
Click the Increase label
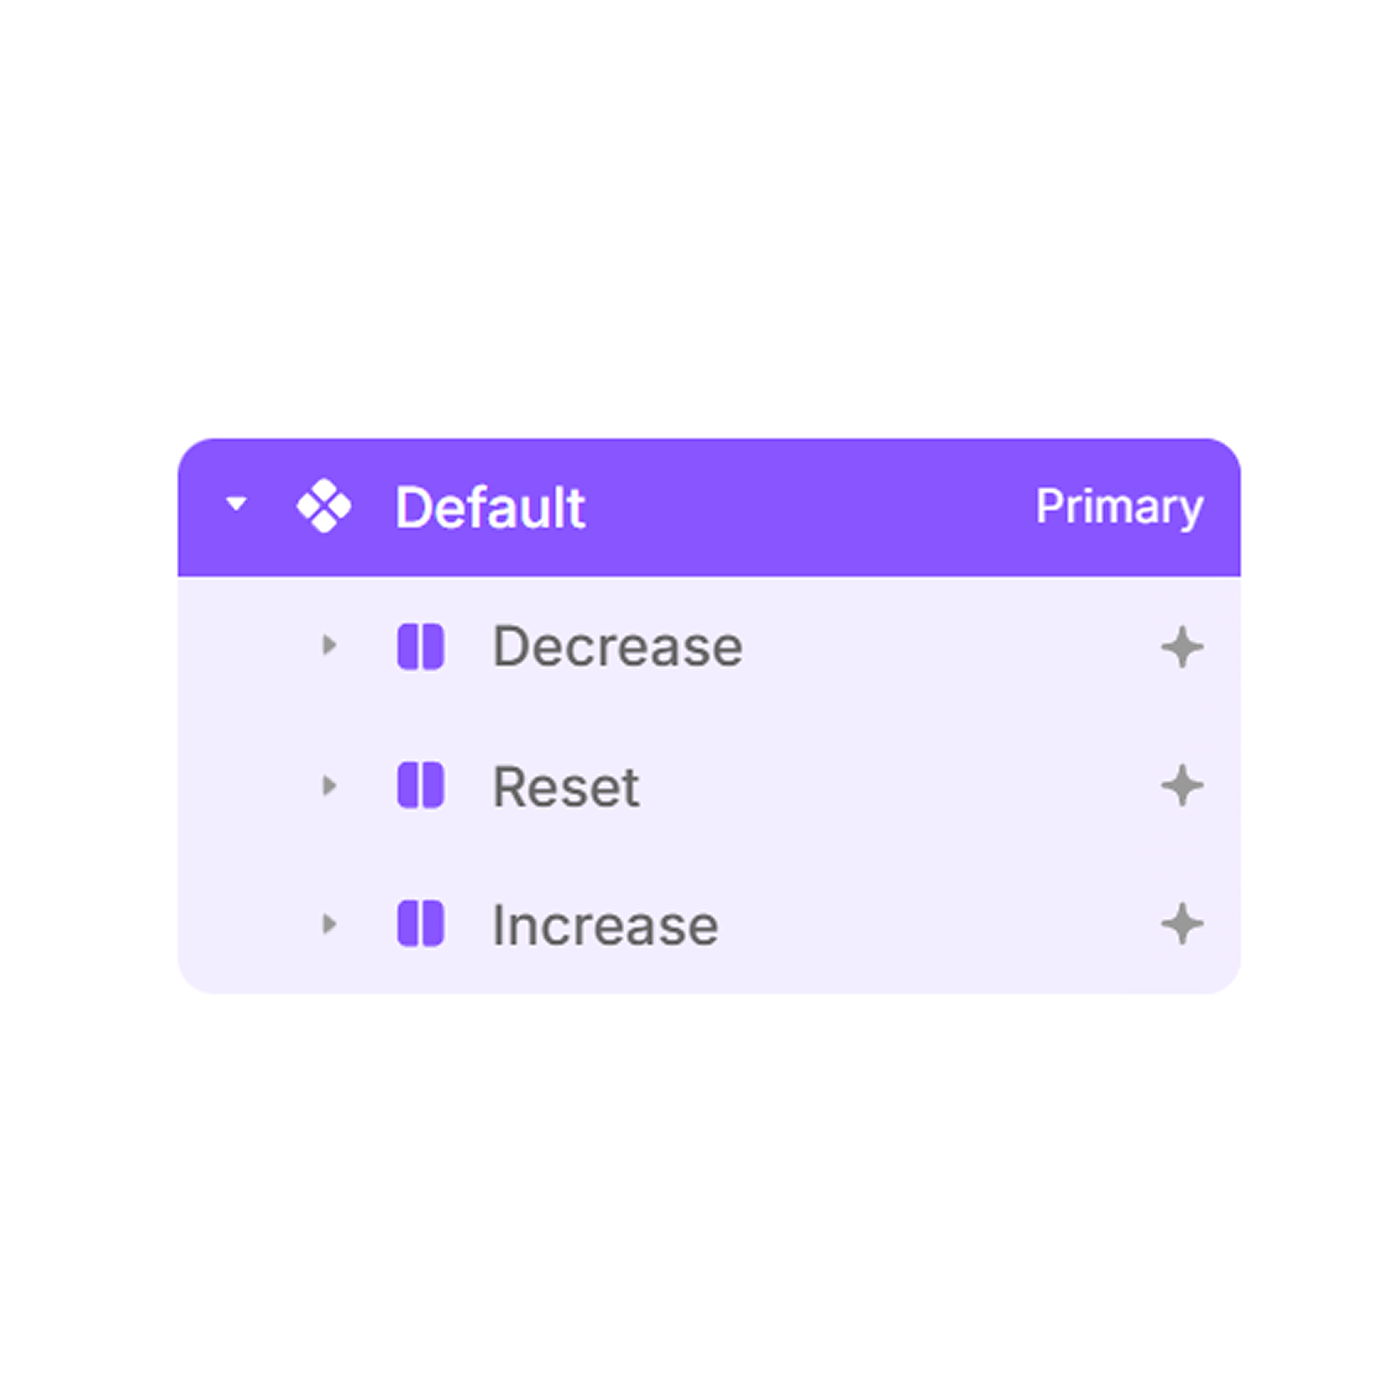605,925
